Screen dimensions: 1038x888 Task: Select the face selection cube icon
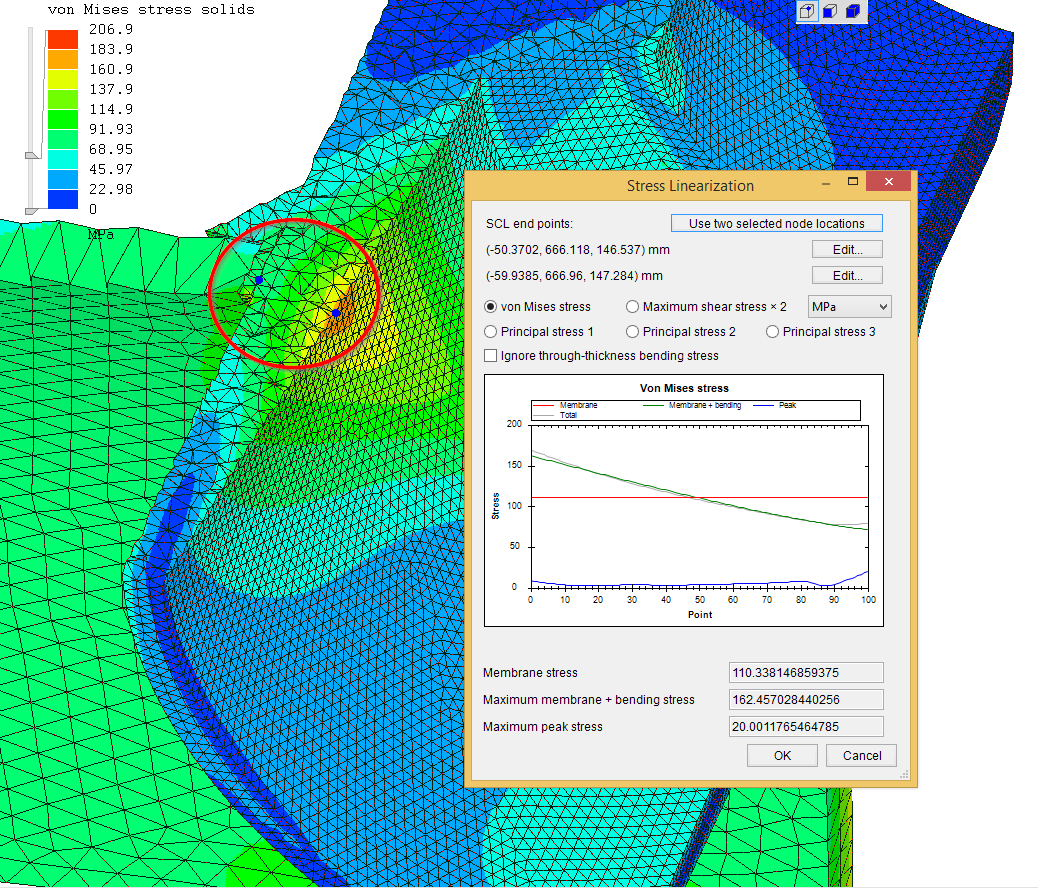click(x=830, y=11)
